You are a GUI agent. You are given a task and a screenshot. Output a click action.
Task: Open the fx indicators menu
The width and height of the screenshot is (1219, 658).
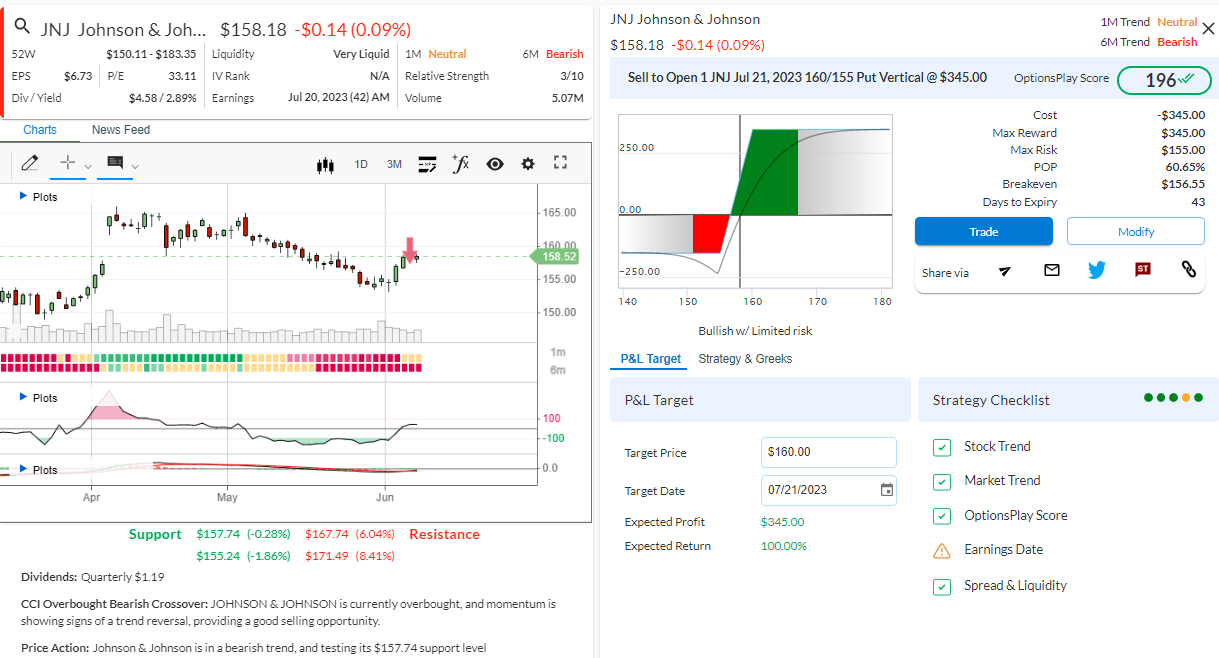pyautogui.click(x=460, y=163)
